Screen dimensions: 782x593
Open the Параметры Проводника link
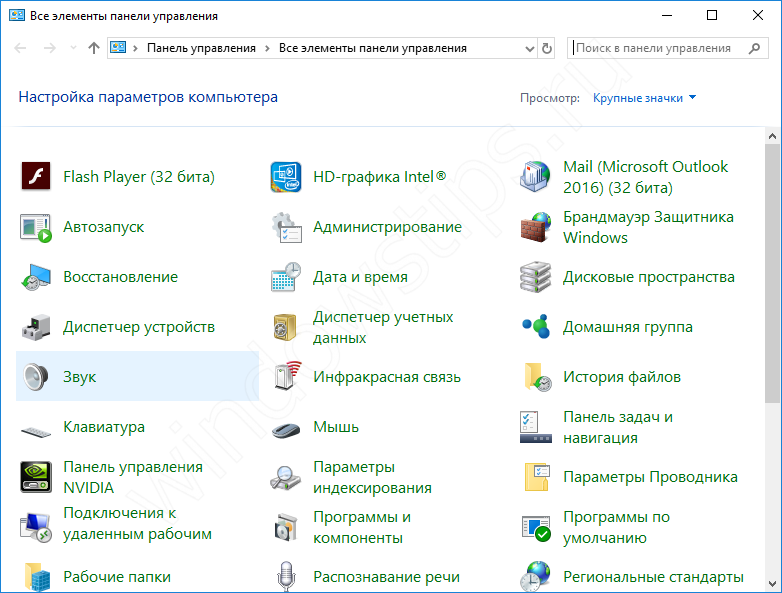[650, 477]
